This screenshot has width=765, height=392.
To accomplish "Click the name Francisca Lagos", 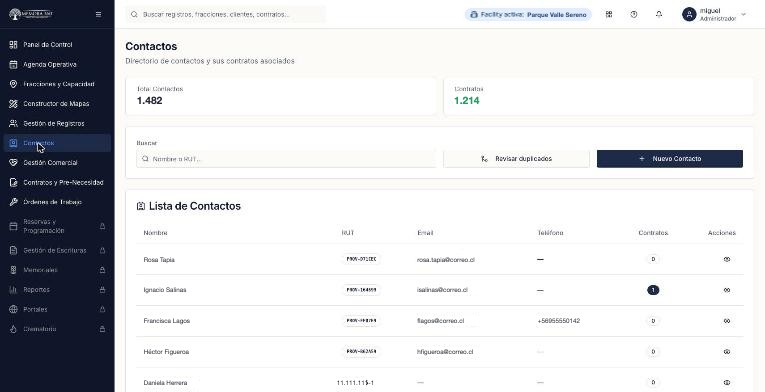I will [166, 321].
